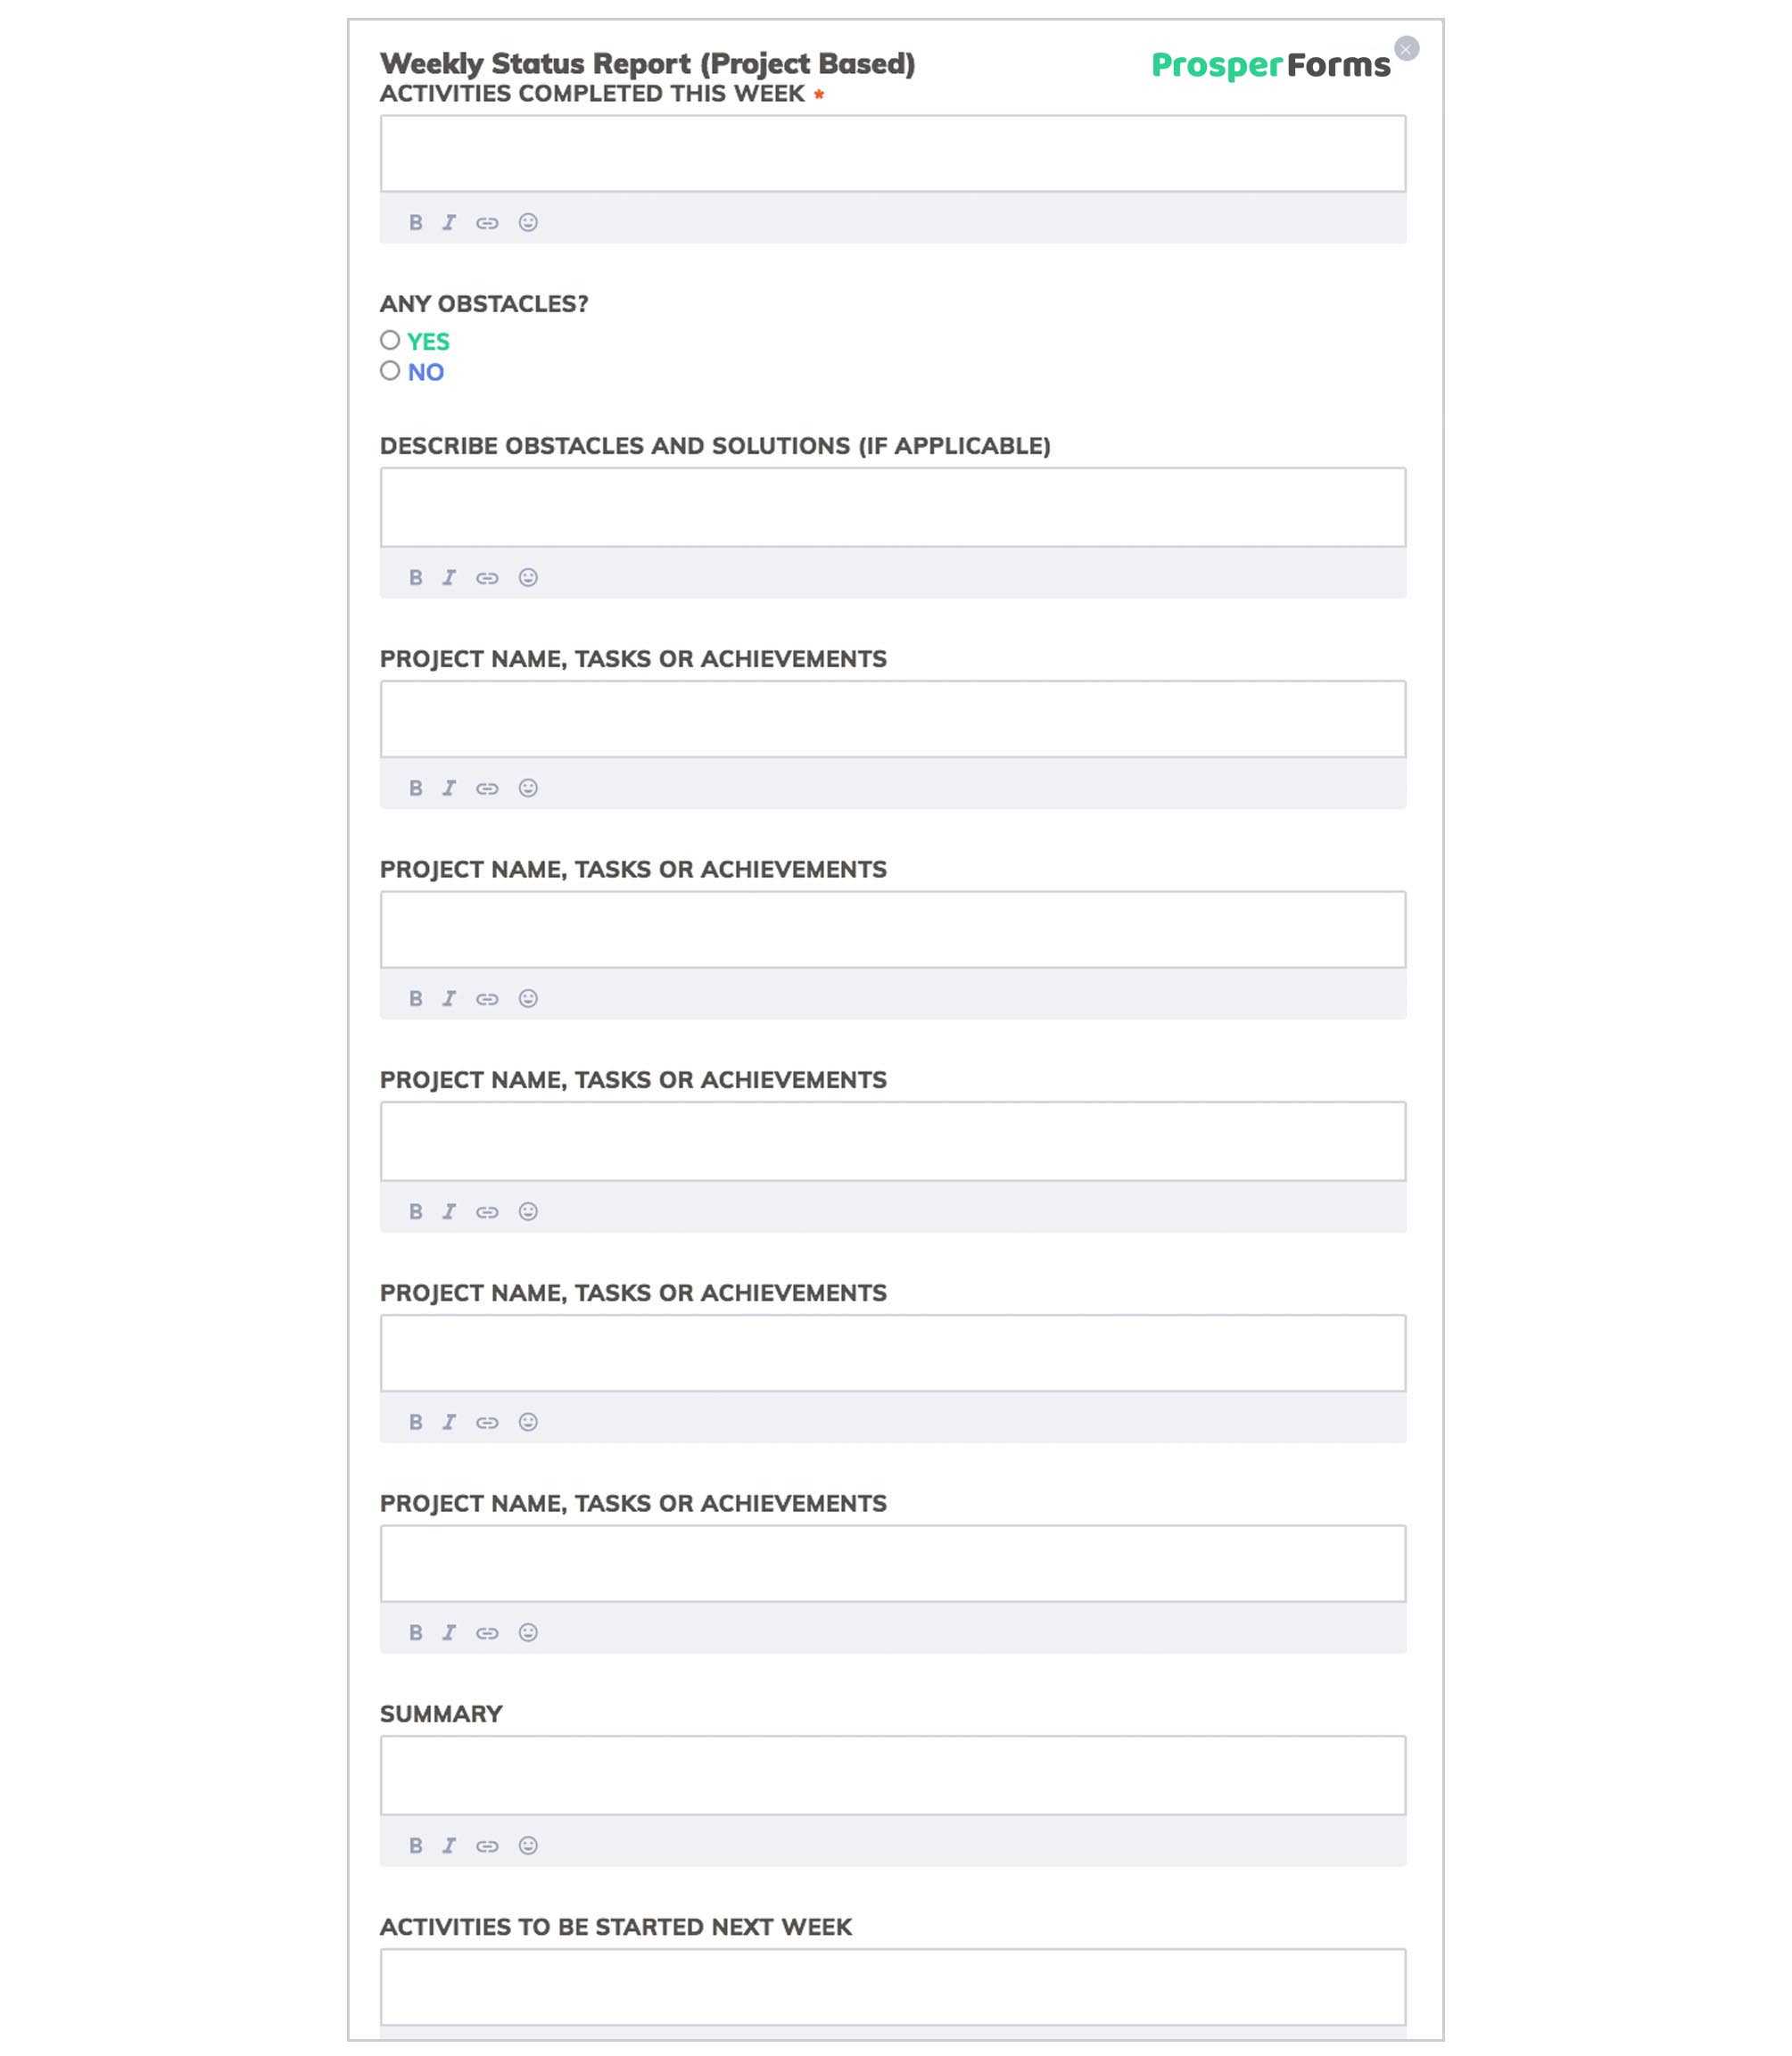Click the Link icon in fifth Project field
1792x2056 pixels.
(488, 1633)
